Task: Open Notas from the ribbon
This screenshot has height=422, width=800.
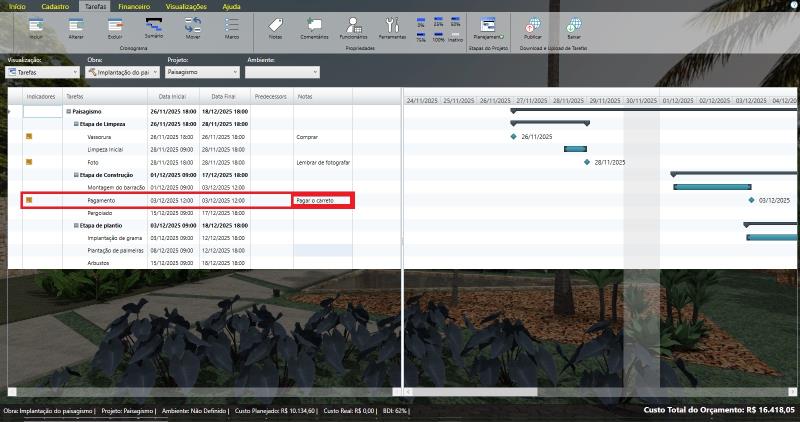Action: pyautogui.click(x=275, y=27)
